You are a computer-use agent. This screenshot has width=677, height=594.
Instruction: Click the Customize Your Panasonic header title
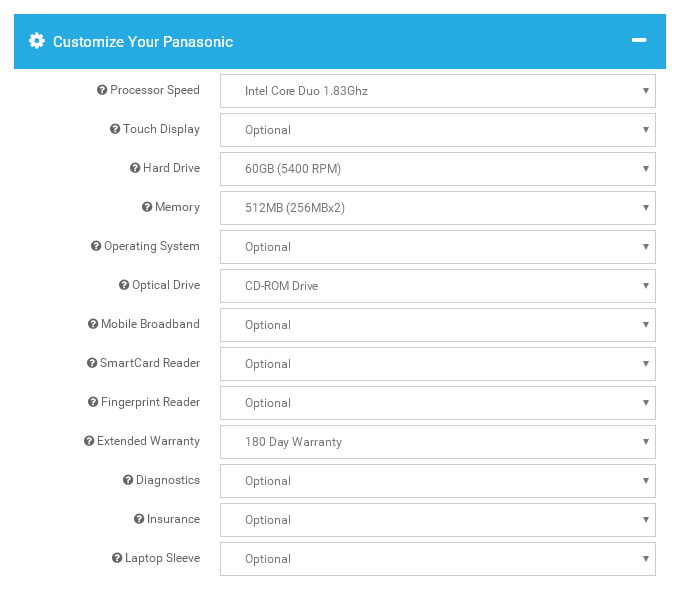click(x=143, y=42)
